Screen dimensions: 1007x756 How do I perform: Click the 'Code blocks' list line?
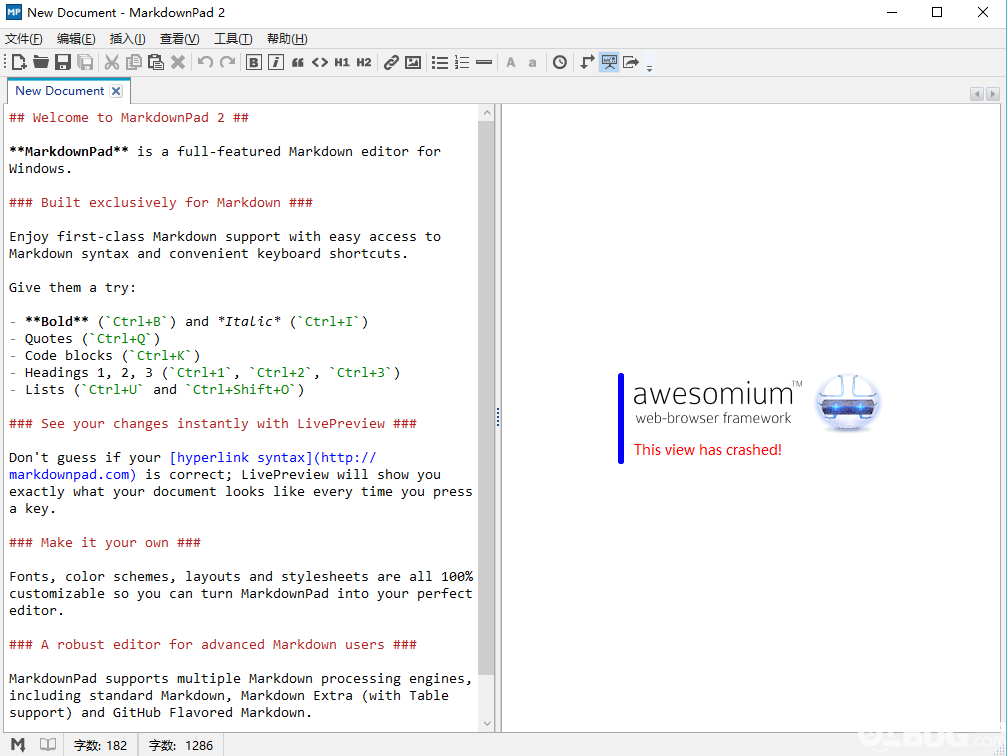click(105, 355)
